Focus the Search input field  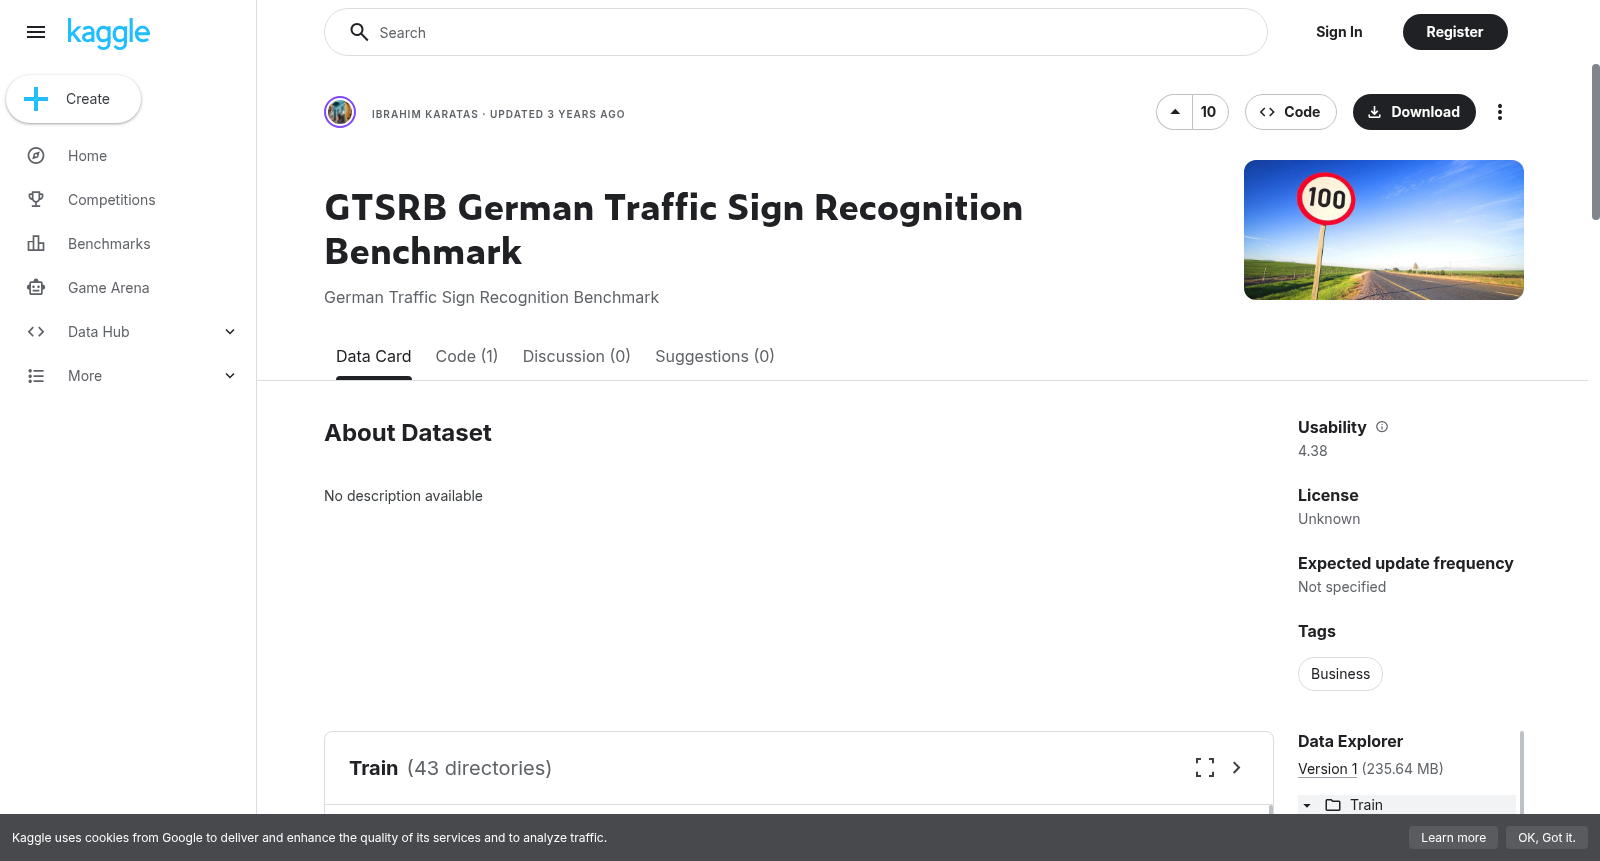(x=796, y=32)
